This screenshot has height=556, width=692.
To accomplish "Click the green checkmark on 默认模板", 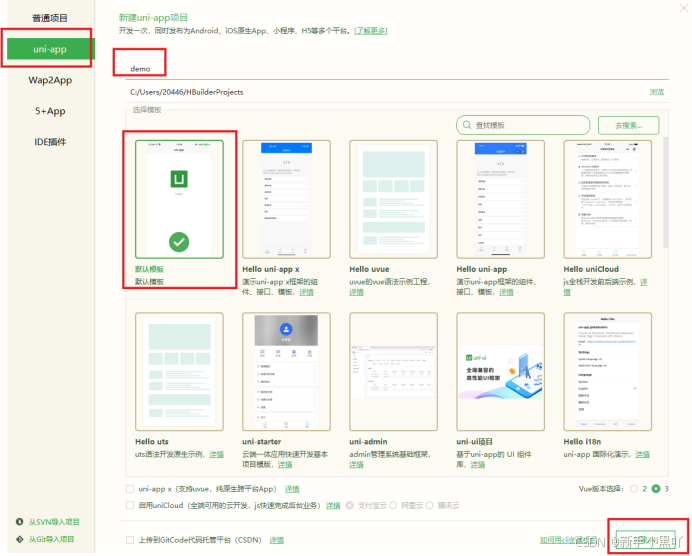I will (179, 242).
